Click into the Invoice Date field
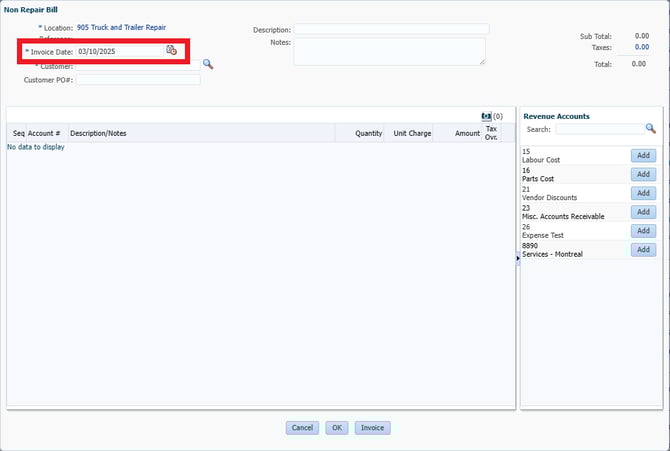 coord(118,50)
